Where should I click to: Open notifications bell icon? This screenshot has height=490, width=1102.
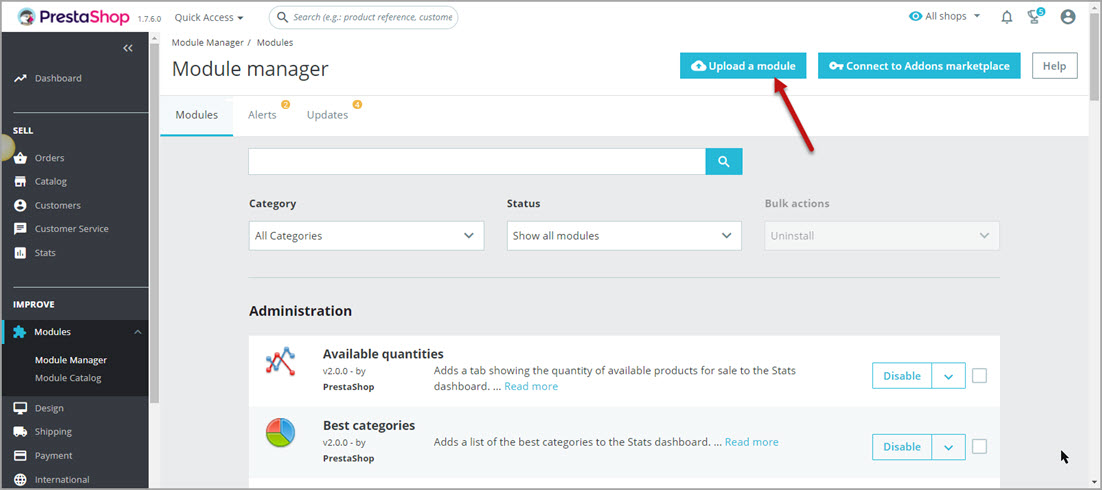click(1006, 17)
